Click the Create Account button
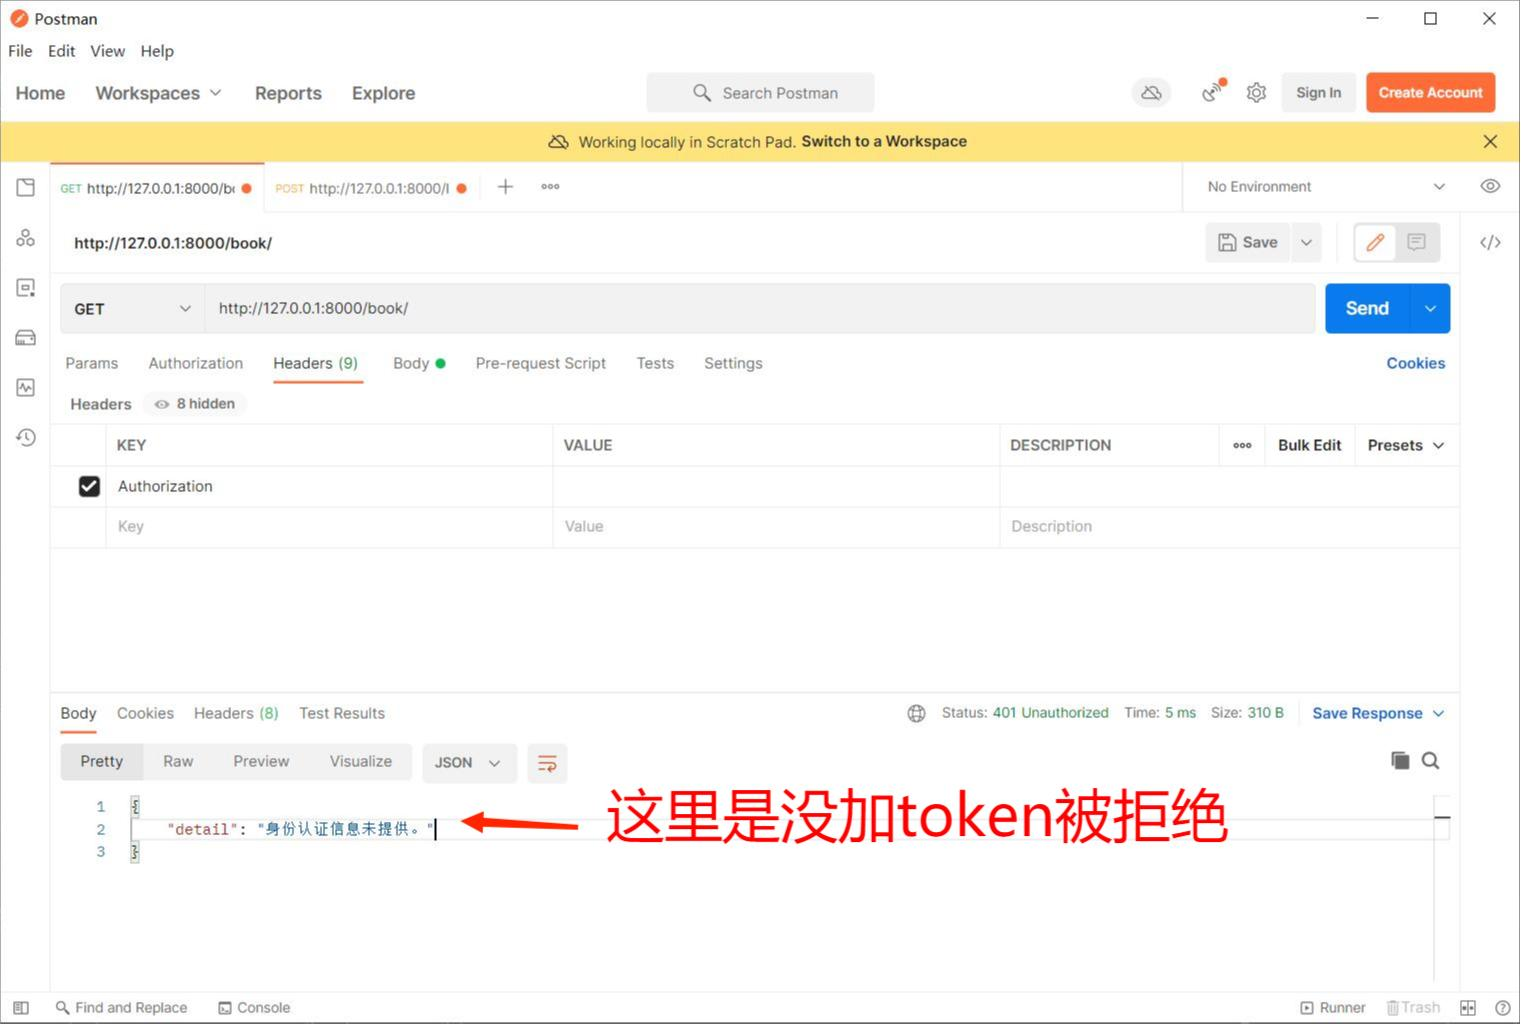1521x1024 pixels. pyautogui.click(x=1430, y=92)
